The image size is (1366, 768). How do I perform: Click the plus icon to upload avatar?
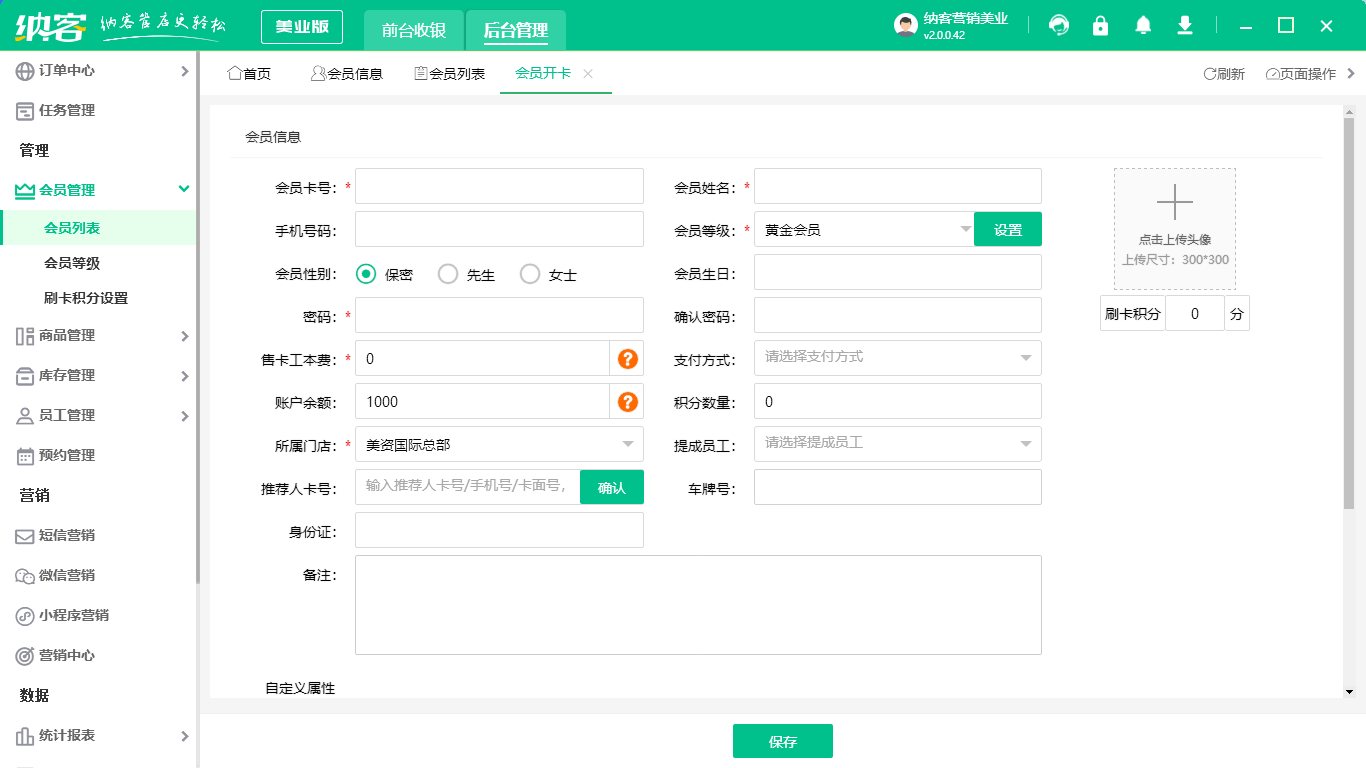point(1175,202)
